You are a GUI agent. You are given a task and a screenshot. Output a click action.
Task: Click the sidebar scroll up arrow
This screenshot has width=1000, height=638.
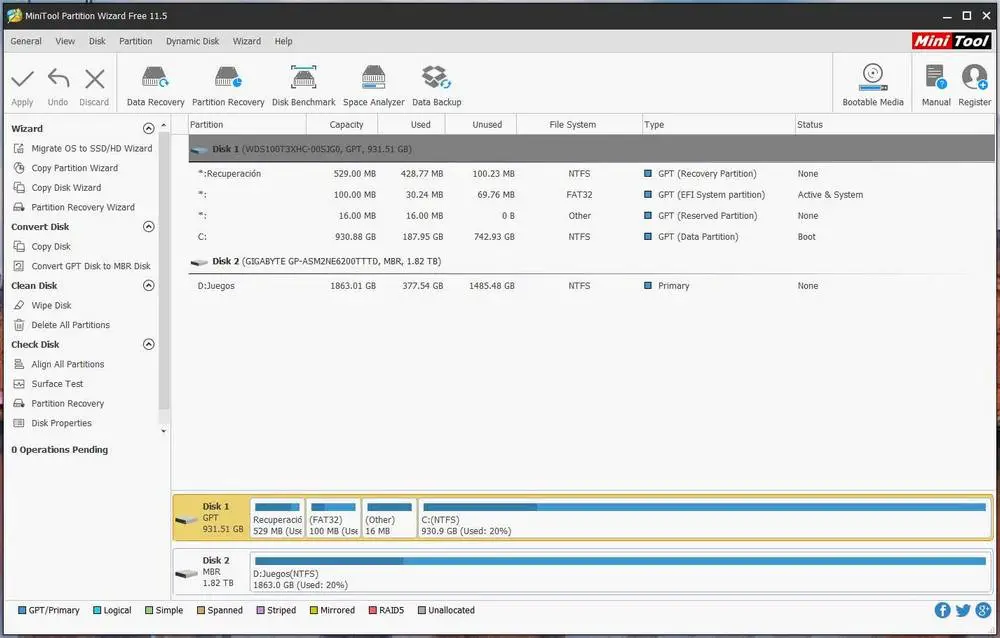click(164, 125)
